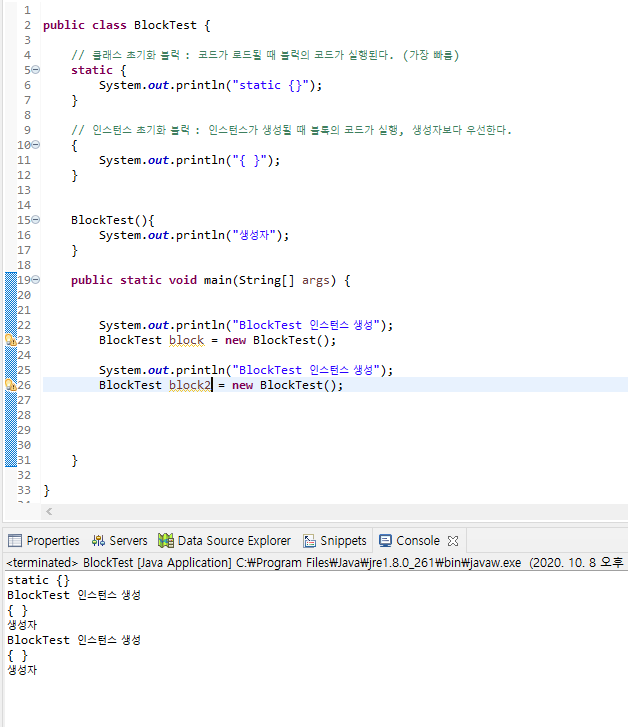Click the closing brace on line 33

click(46, 491)
